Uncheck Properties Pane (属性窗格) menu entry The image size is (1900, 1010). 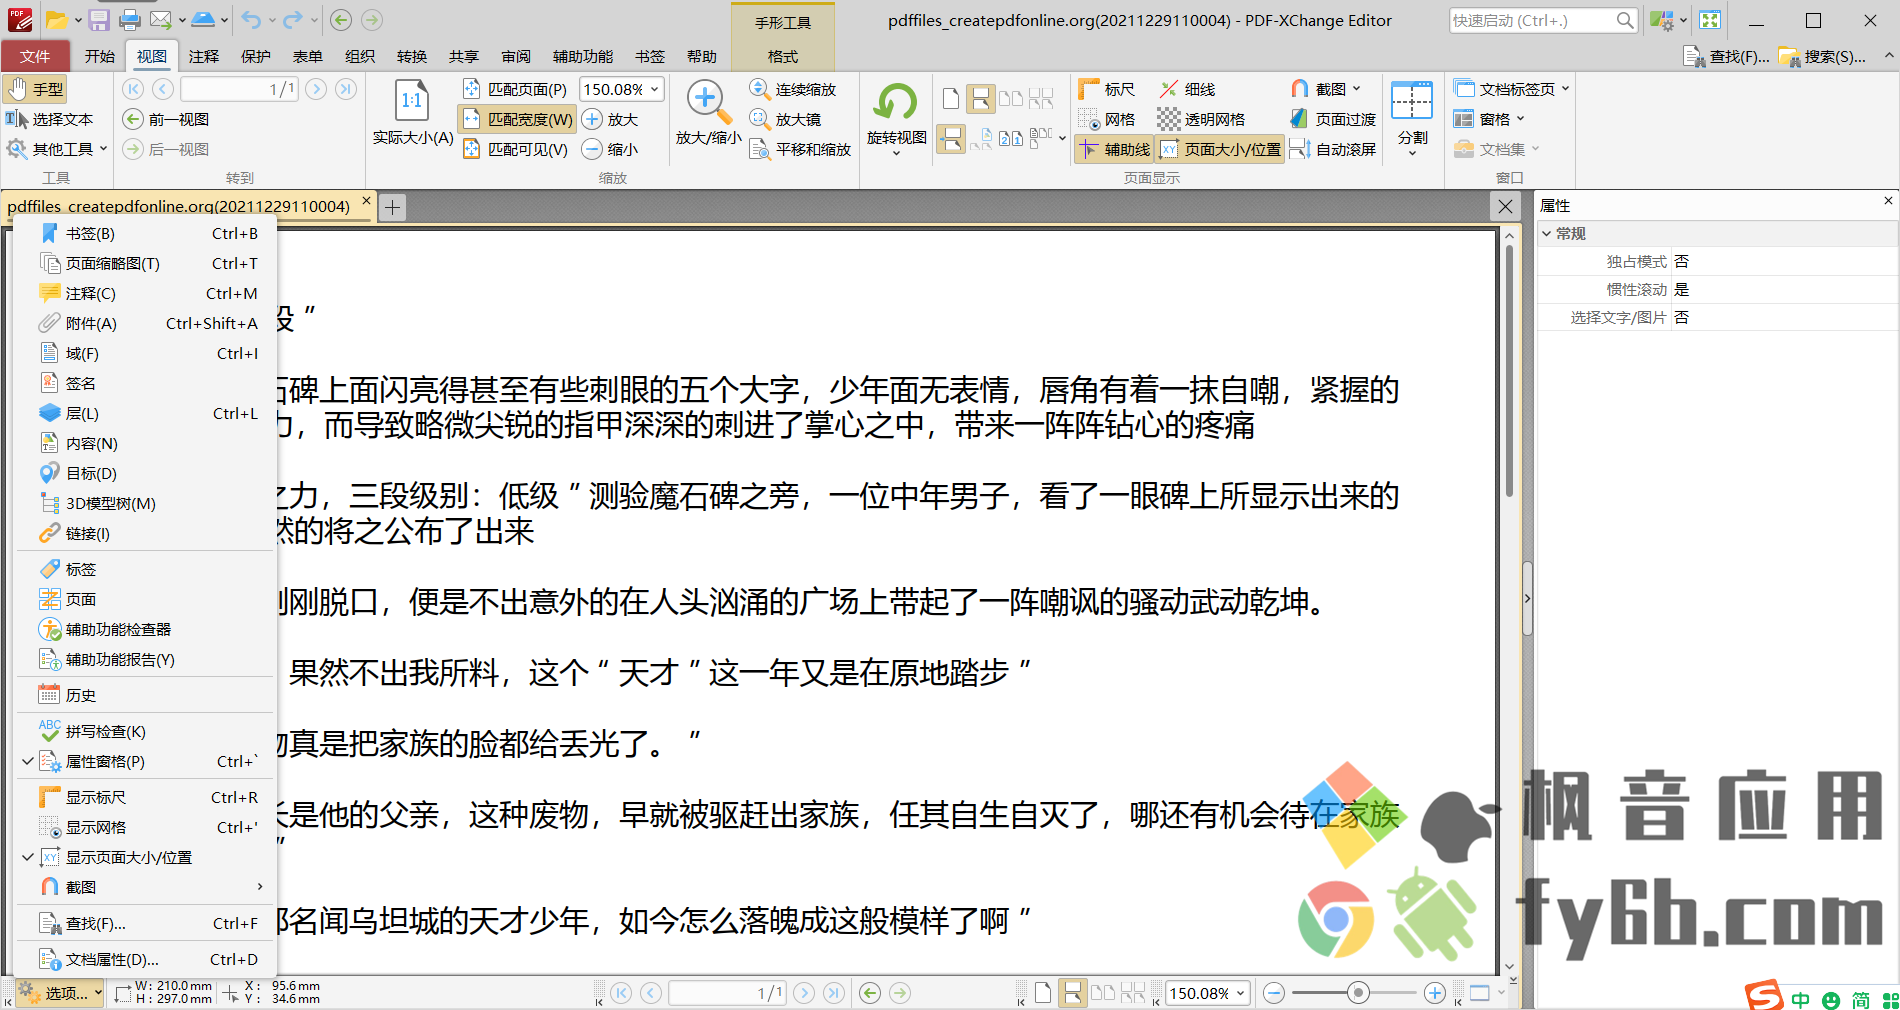[x=148, y=761]
